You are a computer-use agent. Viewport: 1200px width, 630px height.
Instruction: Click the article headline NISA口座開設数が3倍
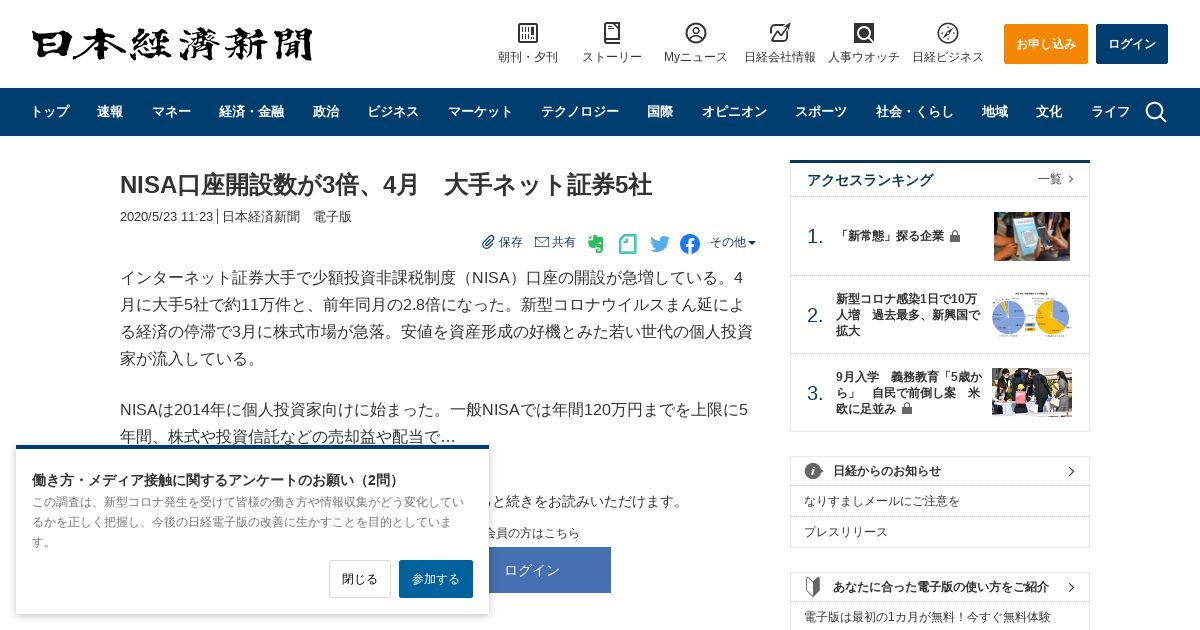tap(386, 185)
